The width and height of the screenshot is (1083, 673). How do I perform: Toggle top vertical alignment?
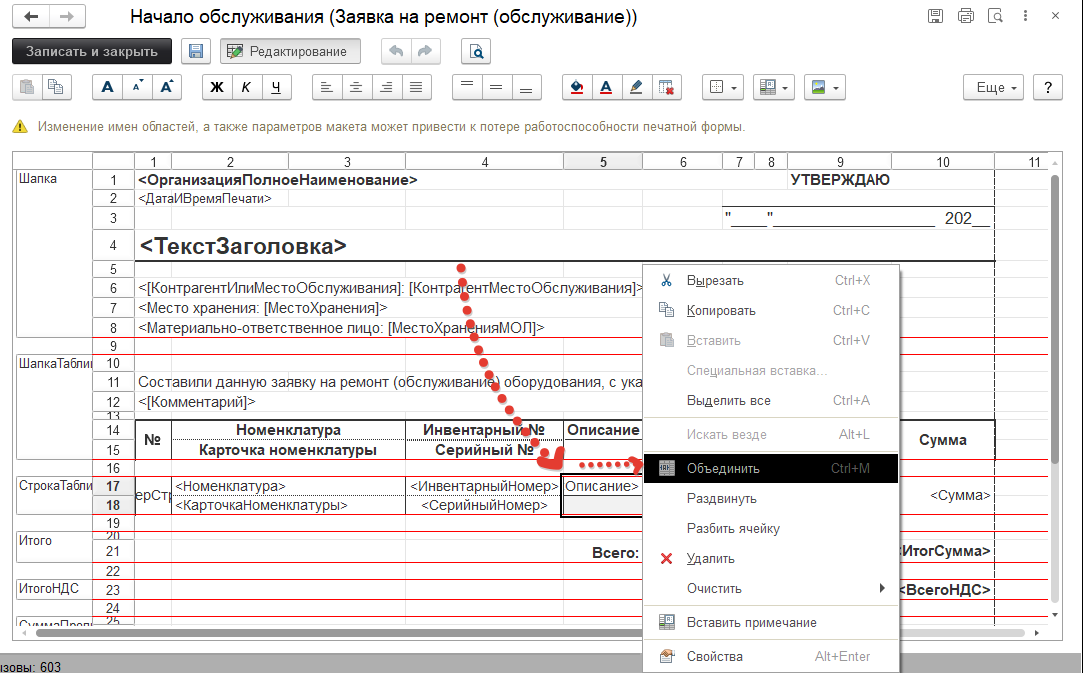click(x=466, y=87)
